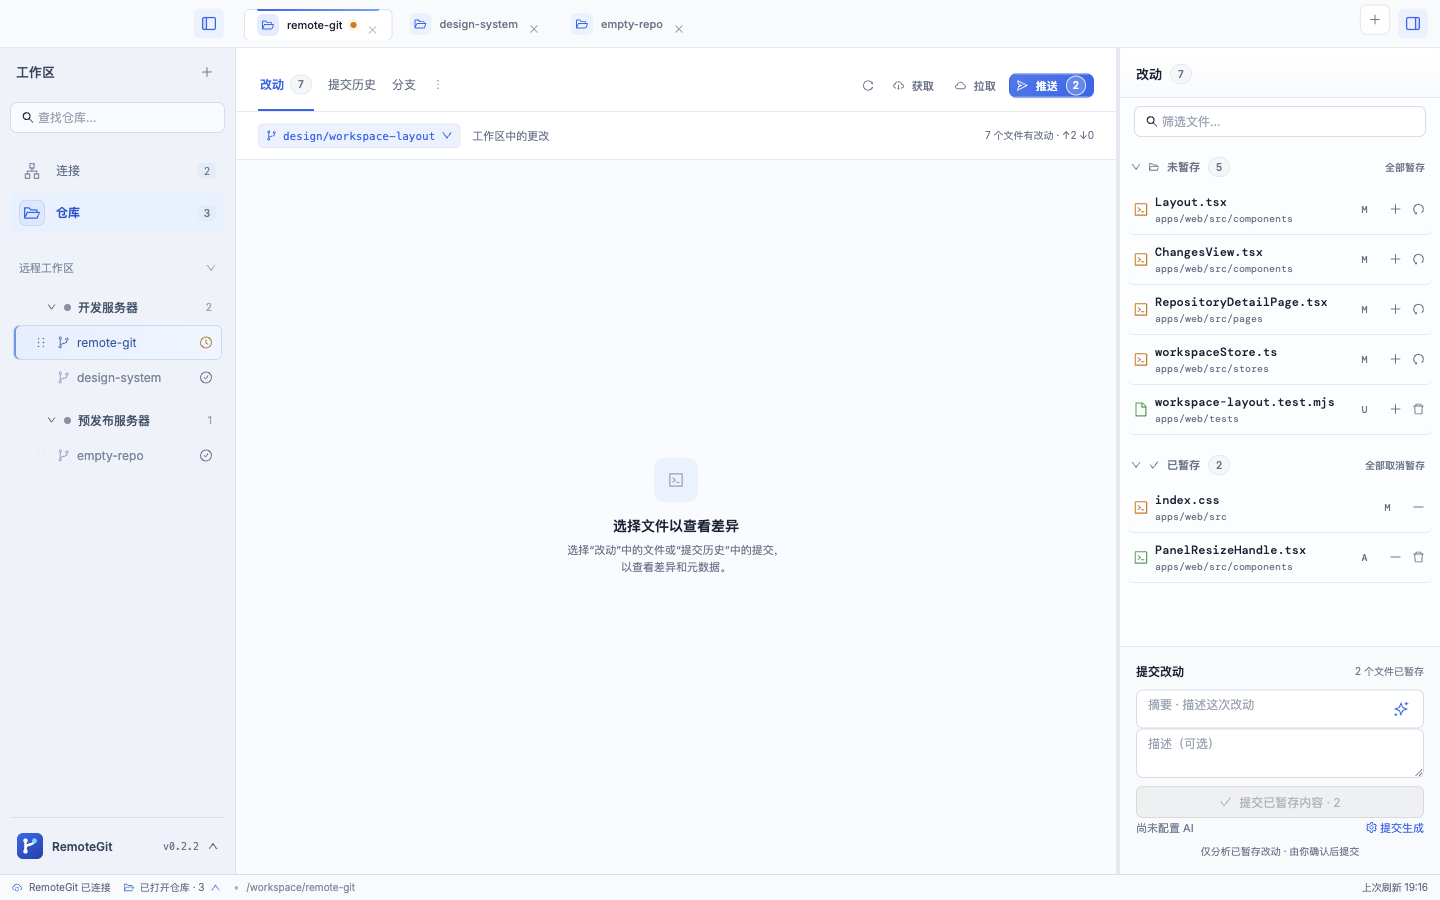This screenshot has width=1440, height=900.
Task: Toggle the left sidebar panel icon
Action: [209, 24]
